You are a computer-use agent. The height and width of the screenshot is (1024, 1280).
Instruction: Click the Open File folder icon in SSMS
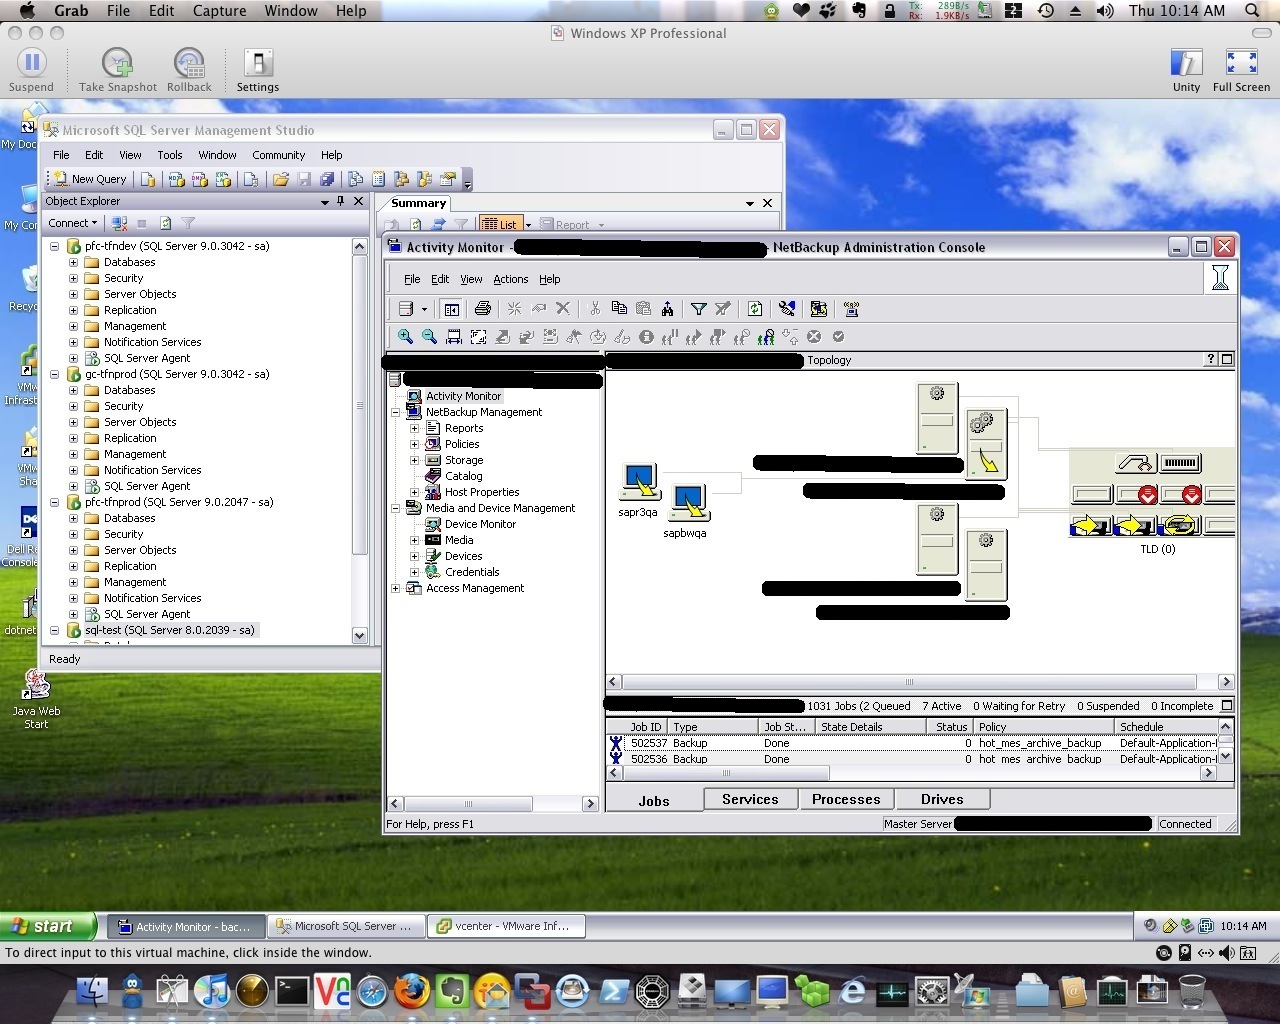(280, 179)
